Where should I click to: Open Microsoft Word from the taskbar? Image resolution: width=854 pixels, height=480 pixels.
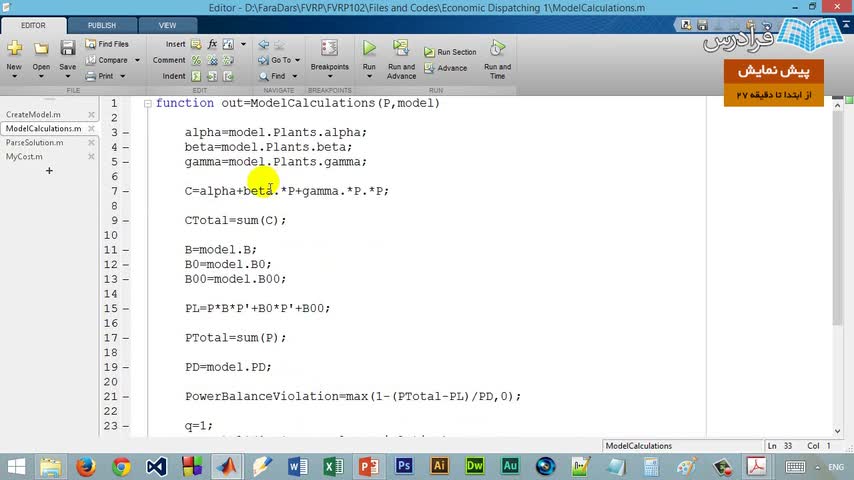(297, 466)
